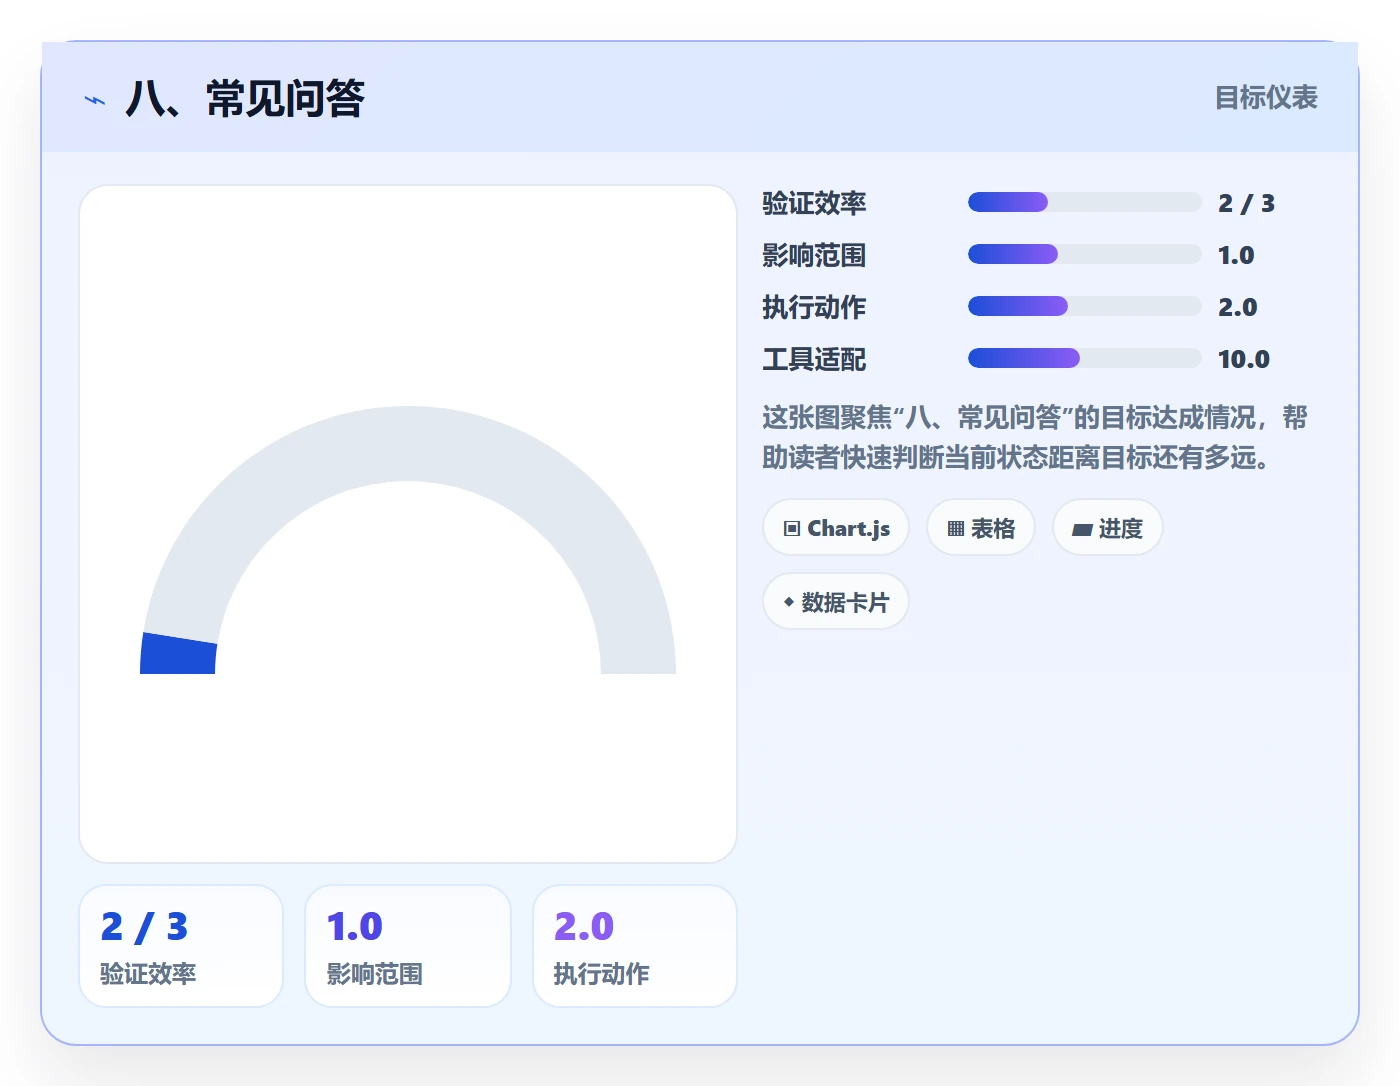This screenshot has height=1086, width=1400.
Task: Click the 2 / 3 value beside the progress bar
Action: click(1246, 203)
